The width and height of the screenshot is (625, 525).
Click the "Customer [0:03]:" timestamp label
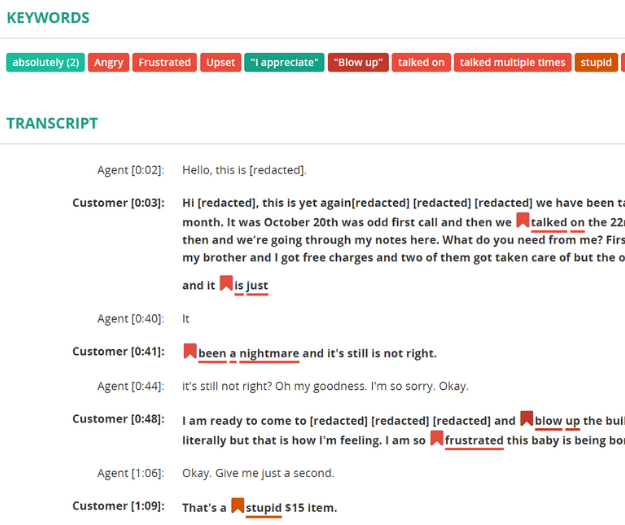pos(118,203)
